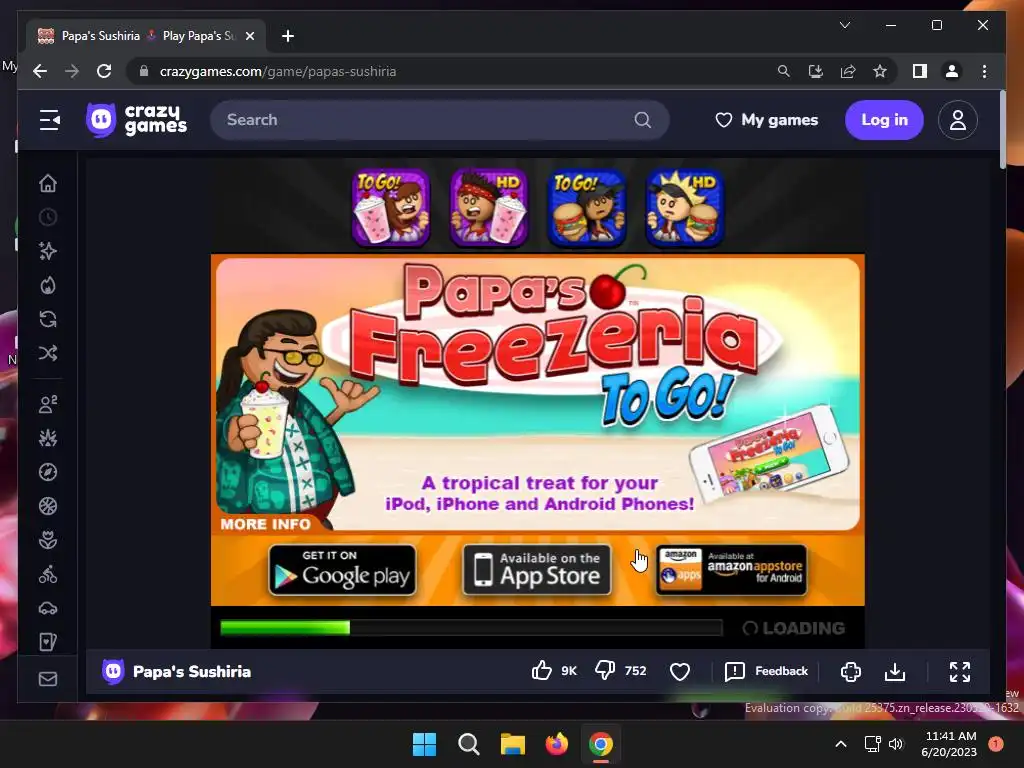Toggle fullscreen mode for the game
Viewport: 1024px width, 768px height.
(959, 671)
